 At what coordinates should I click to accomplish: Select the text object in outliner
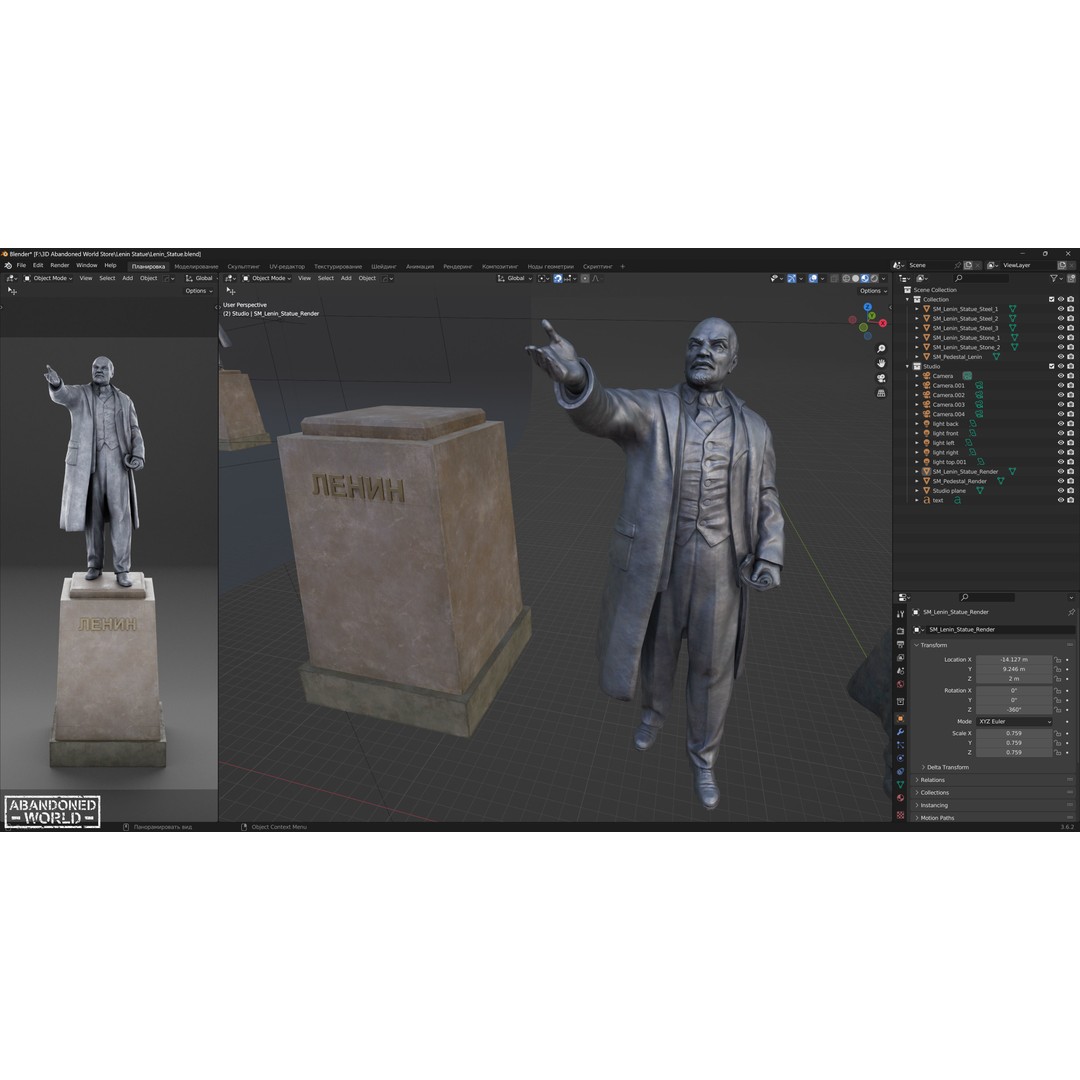[937, 500]
